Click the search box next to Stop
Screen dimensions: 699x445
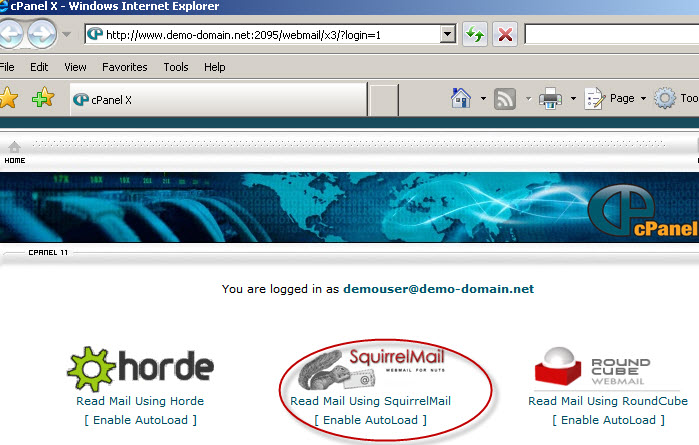click(612, 34)
